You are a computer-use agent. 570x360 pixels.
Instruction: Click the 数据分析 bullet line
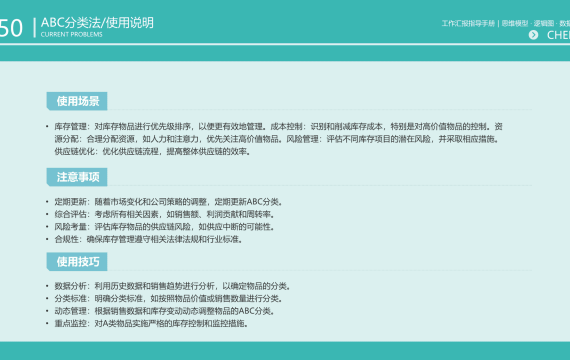173,286
